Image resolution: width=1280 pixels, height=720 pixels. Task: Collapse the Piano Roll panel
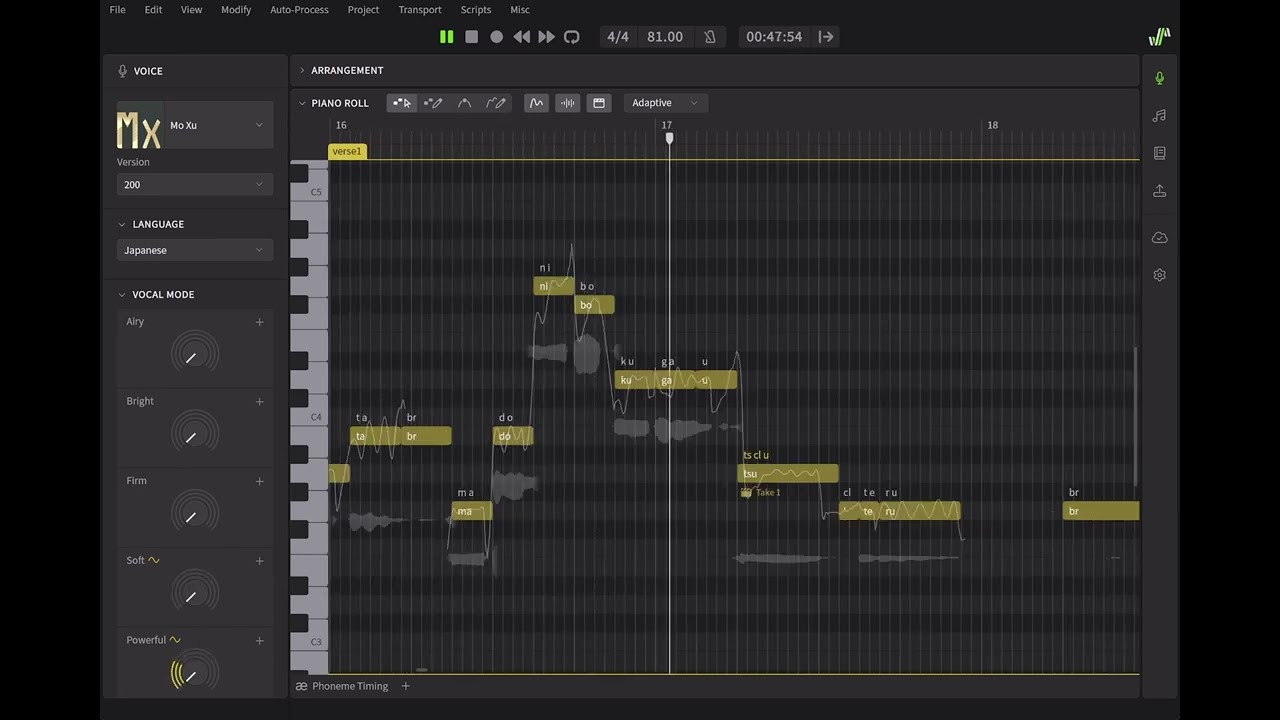(x=302, y=103)
